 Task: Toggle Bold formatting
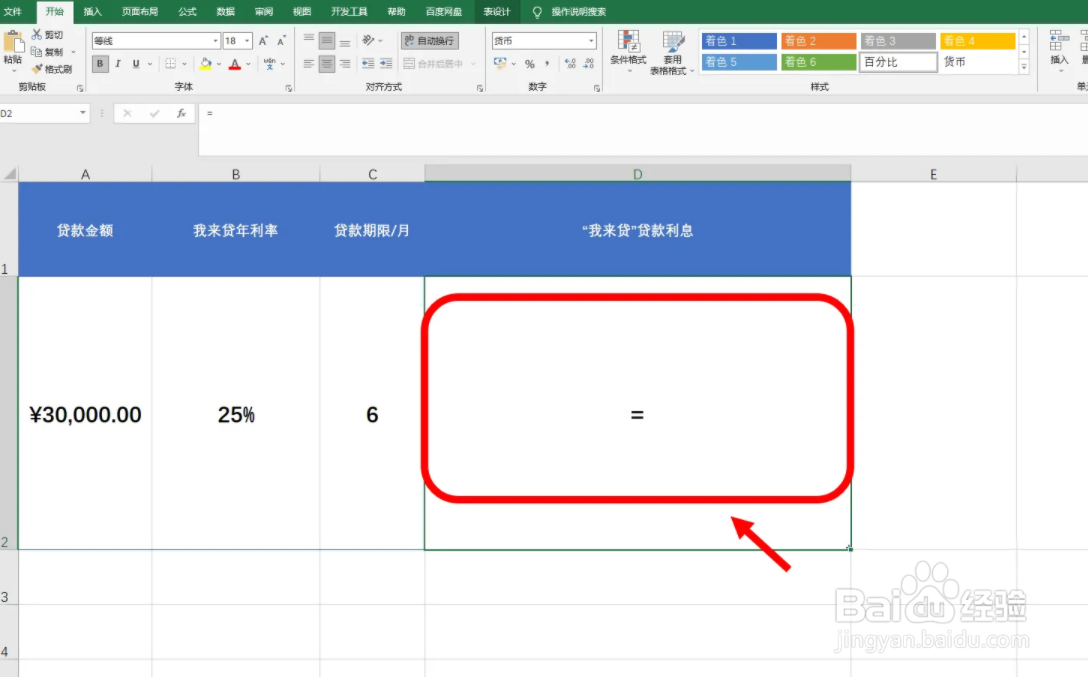pyautogui.click(x=100, y=64)
